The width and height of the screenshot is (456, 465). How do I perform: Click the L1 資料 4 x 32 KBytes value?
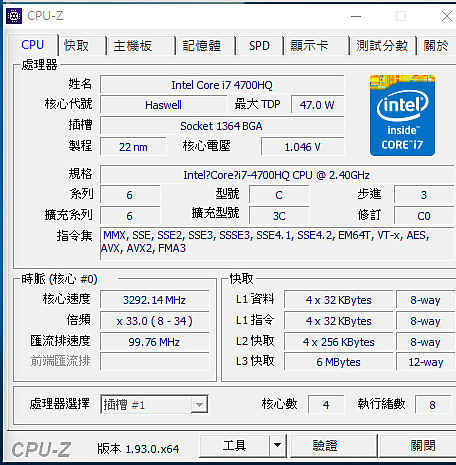(x=339, y=300)
